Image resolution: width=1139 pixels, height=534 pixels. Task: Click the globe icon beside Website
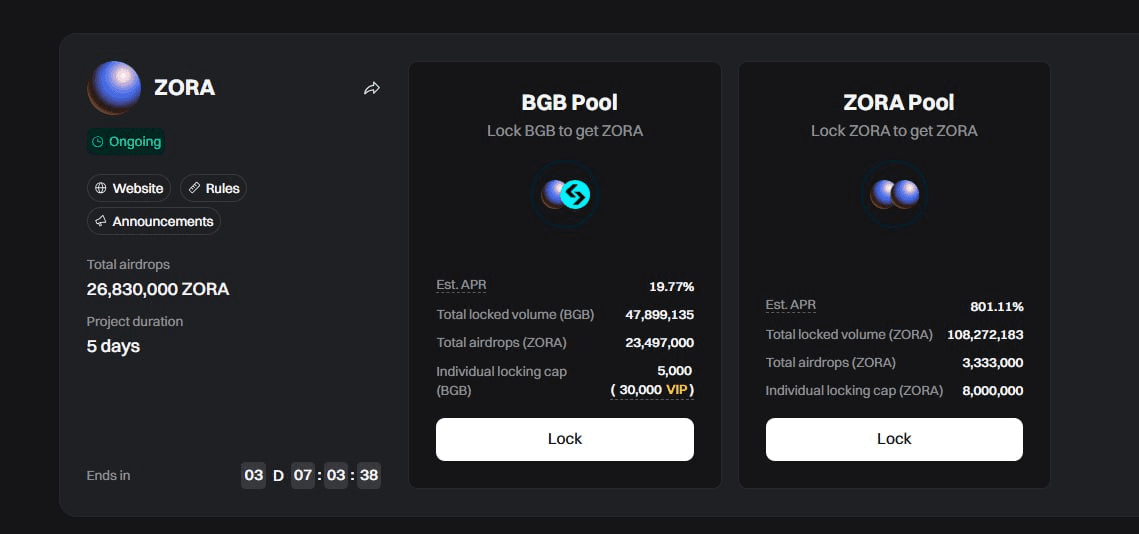100,188
